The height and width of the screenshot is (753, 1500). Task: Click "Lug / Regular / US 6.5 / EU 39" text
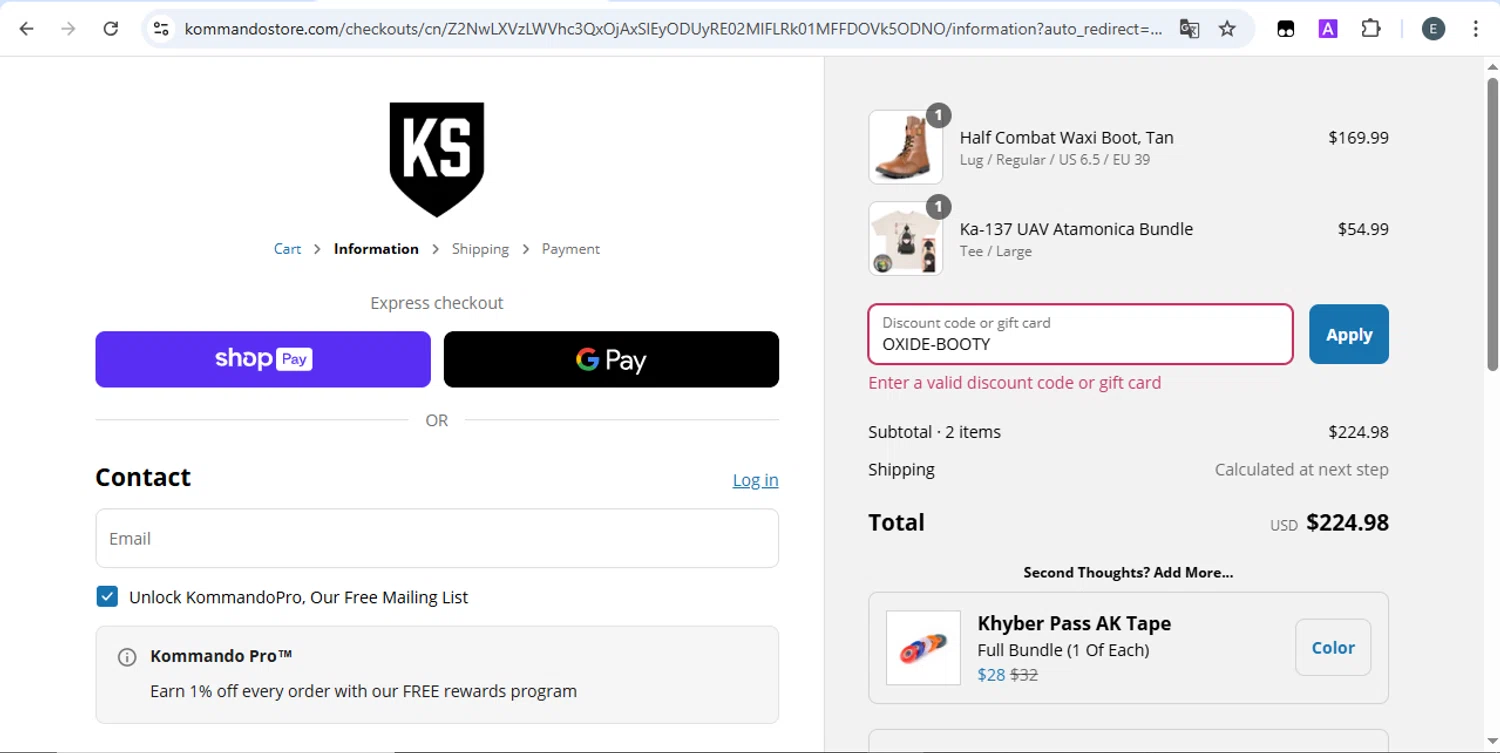[1055, 160]
